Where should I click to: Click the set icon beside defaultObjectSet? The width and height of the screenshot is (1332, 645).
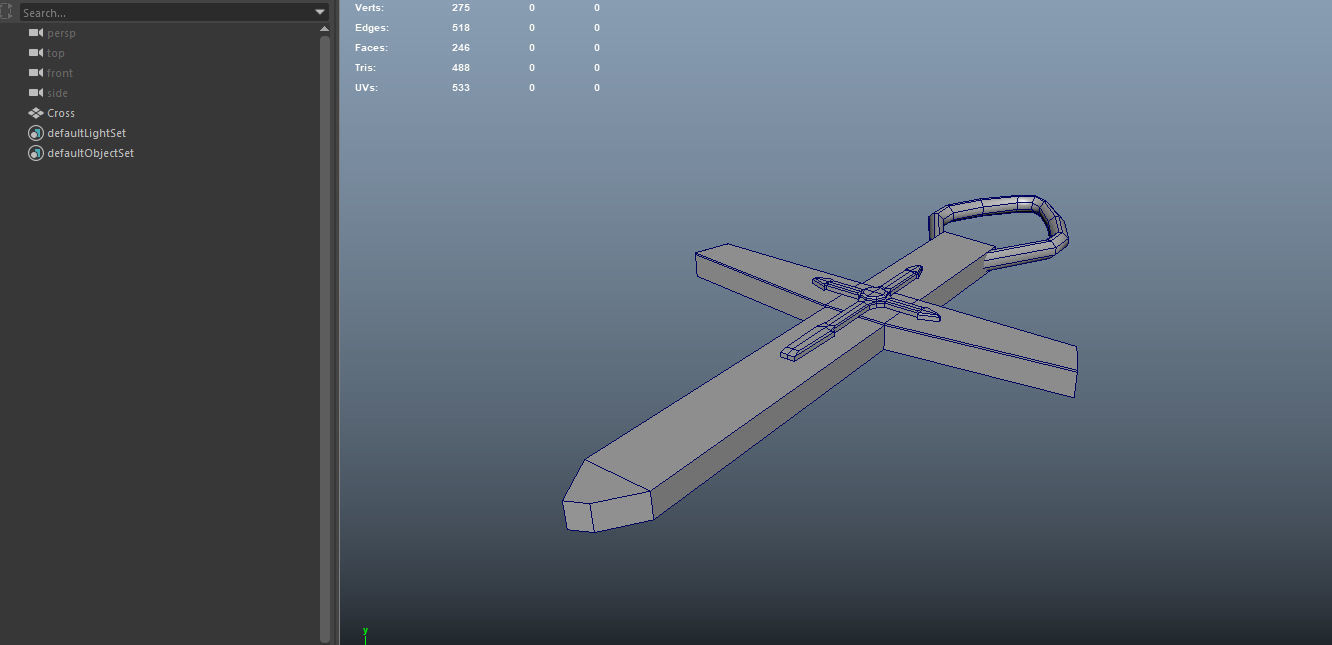[36, 153]
